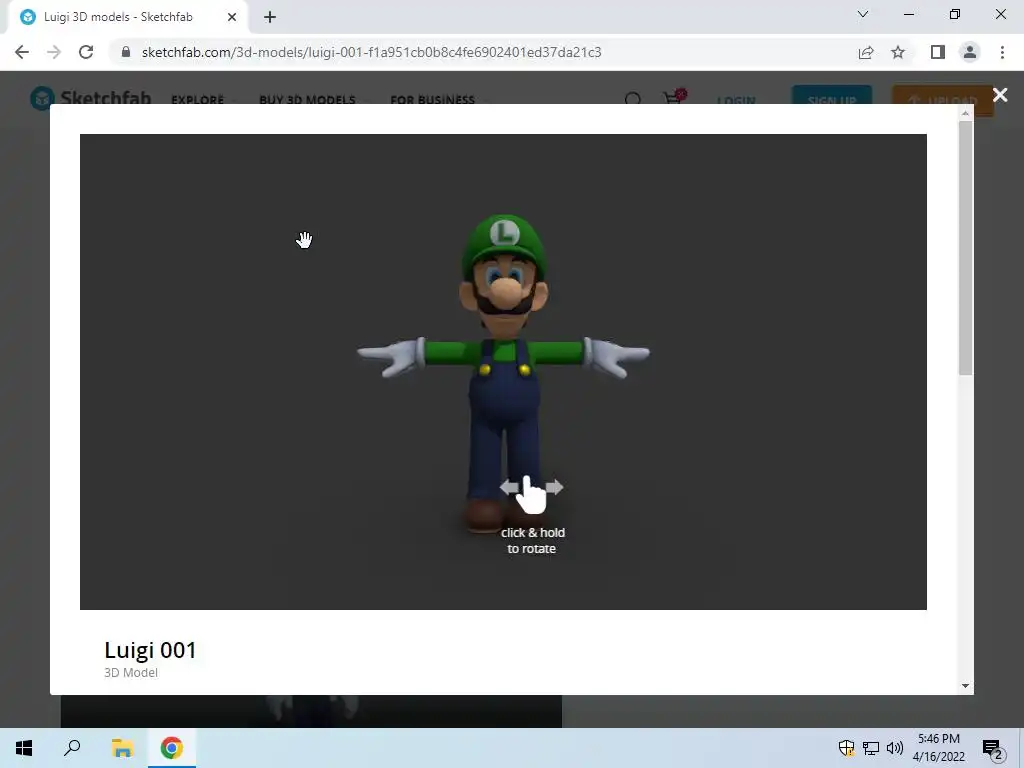Click the 3D Model subtitle text
Screen dimensions: 1024x768
click(x=131, y=673)
